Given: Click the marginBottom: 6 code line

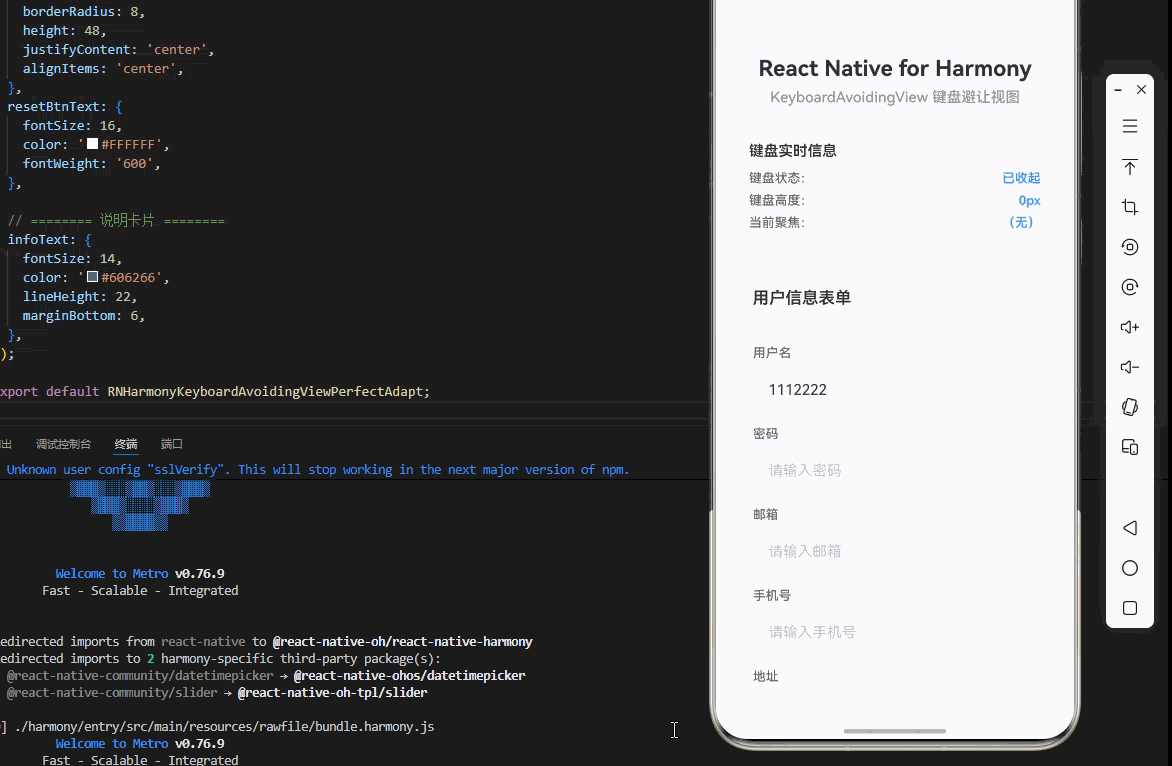Looking at the screenshot, I should tap(84, 315).
